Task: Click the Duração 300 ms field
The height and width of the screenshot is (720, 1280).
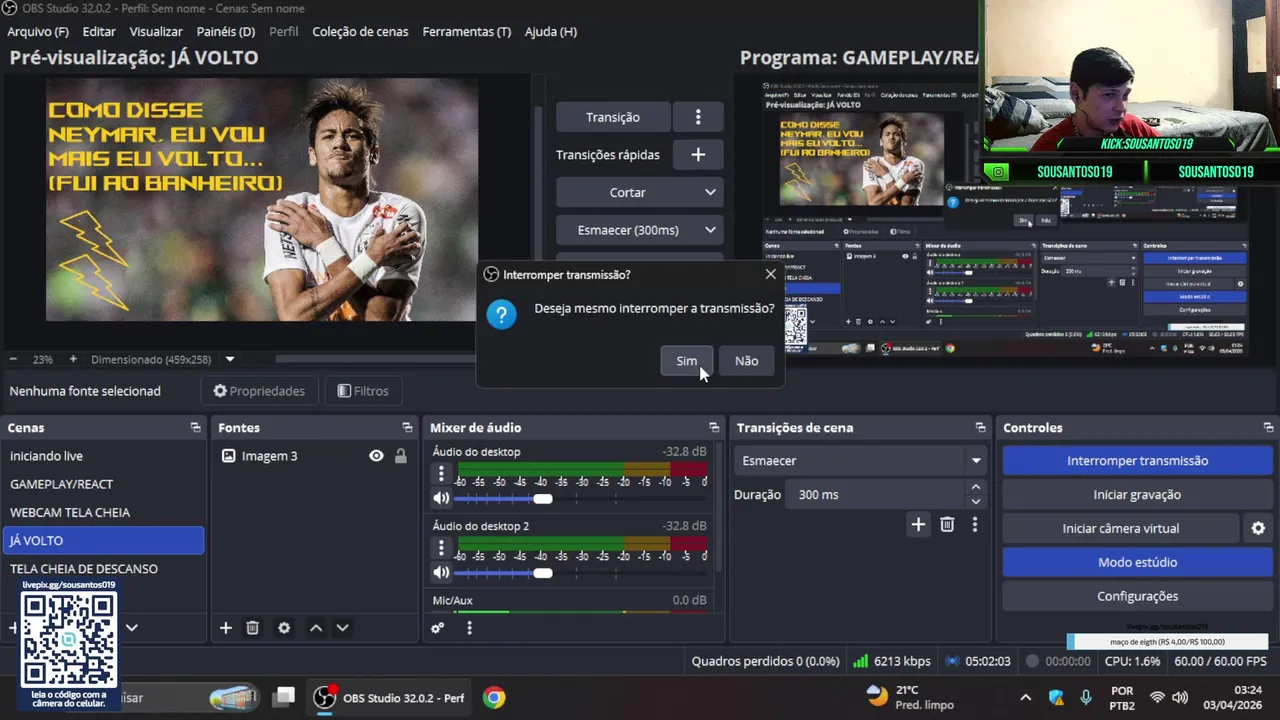Action: coord(875,495)
